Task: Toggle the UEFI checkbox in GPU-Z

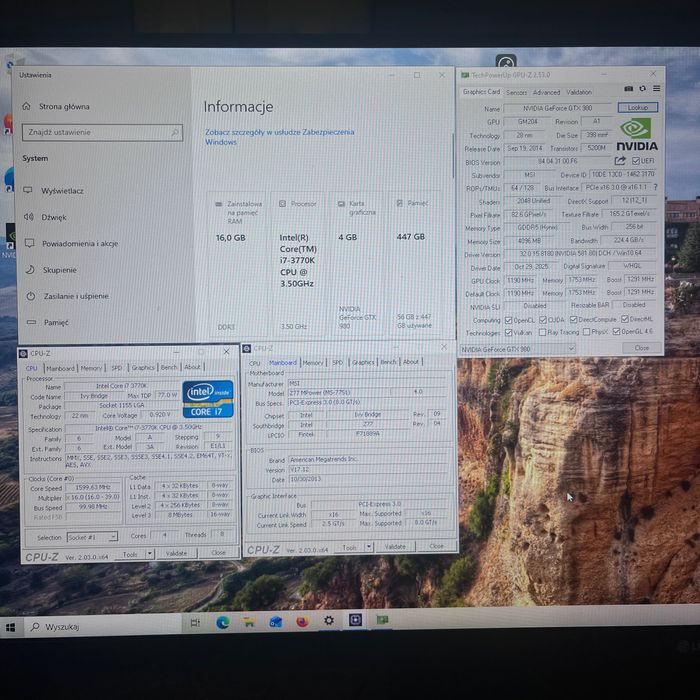Action: (636, 161)
